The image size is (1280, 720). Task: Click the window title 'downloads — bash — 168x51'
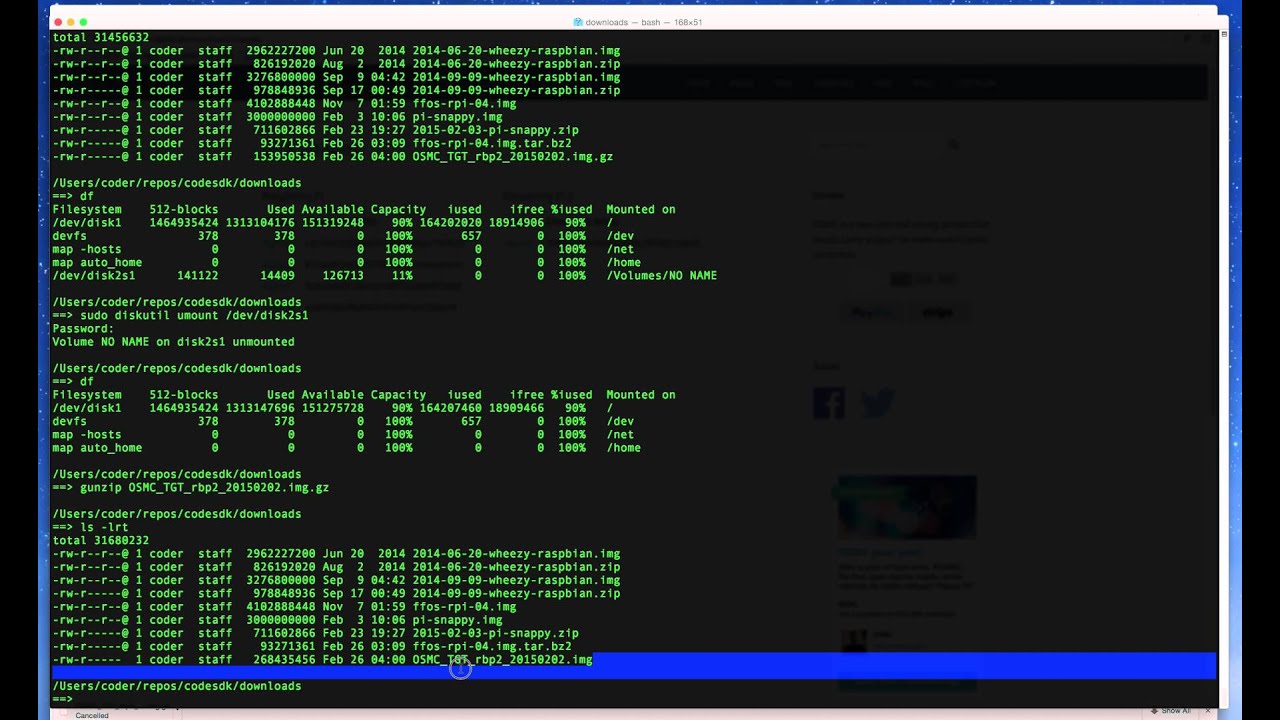[x=644, y=22]
